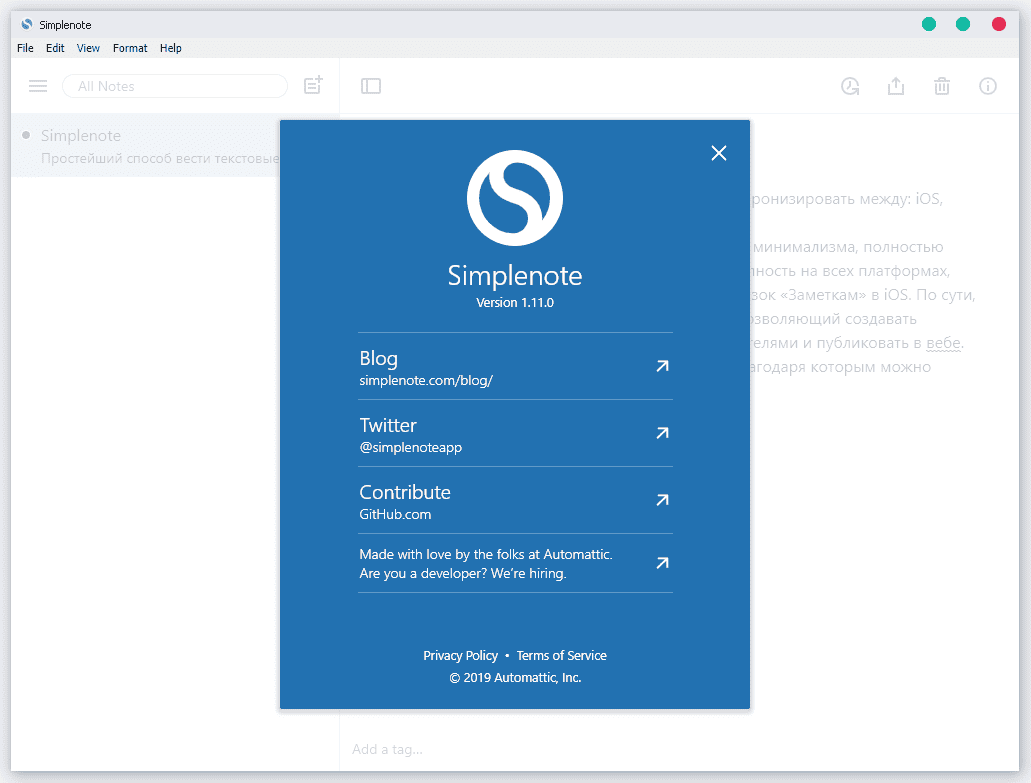Viewport: 1031px width, 783px height.
Task: Click the All Notes search field
Action: click(x=175, y=86)
